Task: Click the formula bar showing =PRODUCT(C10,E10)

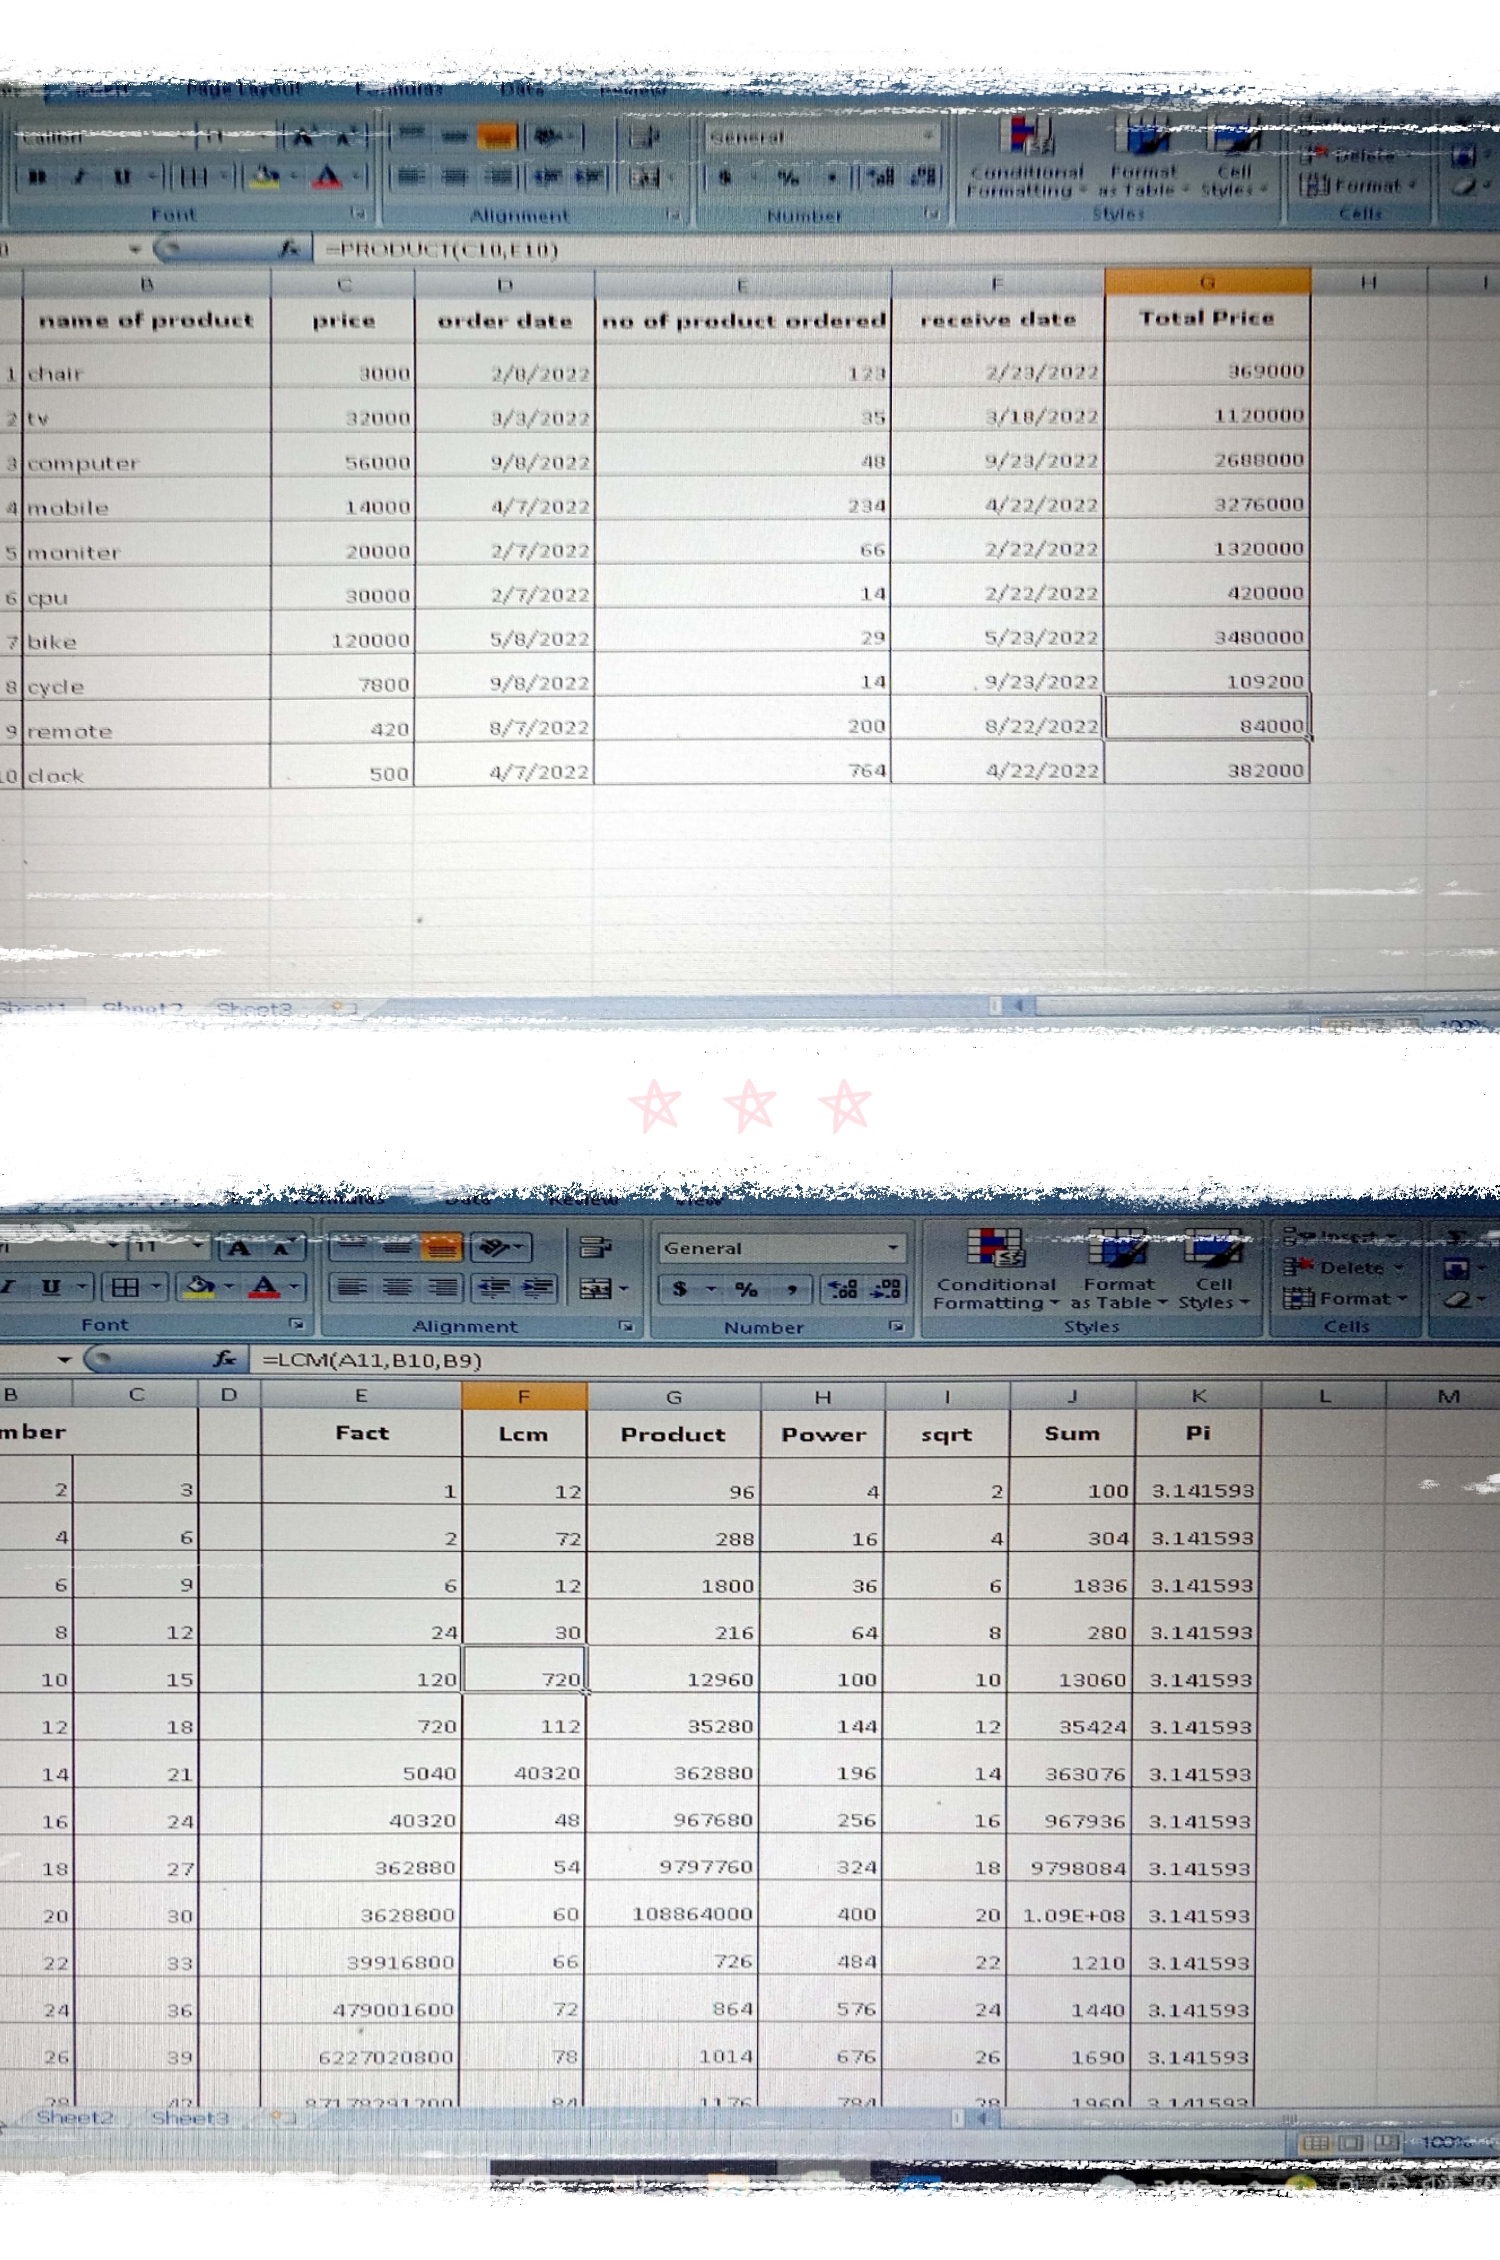Action: click(x=700, y=250)
